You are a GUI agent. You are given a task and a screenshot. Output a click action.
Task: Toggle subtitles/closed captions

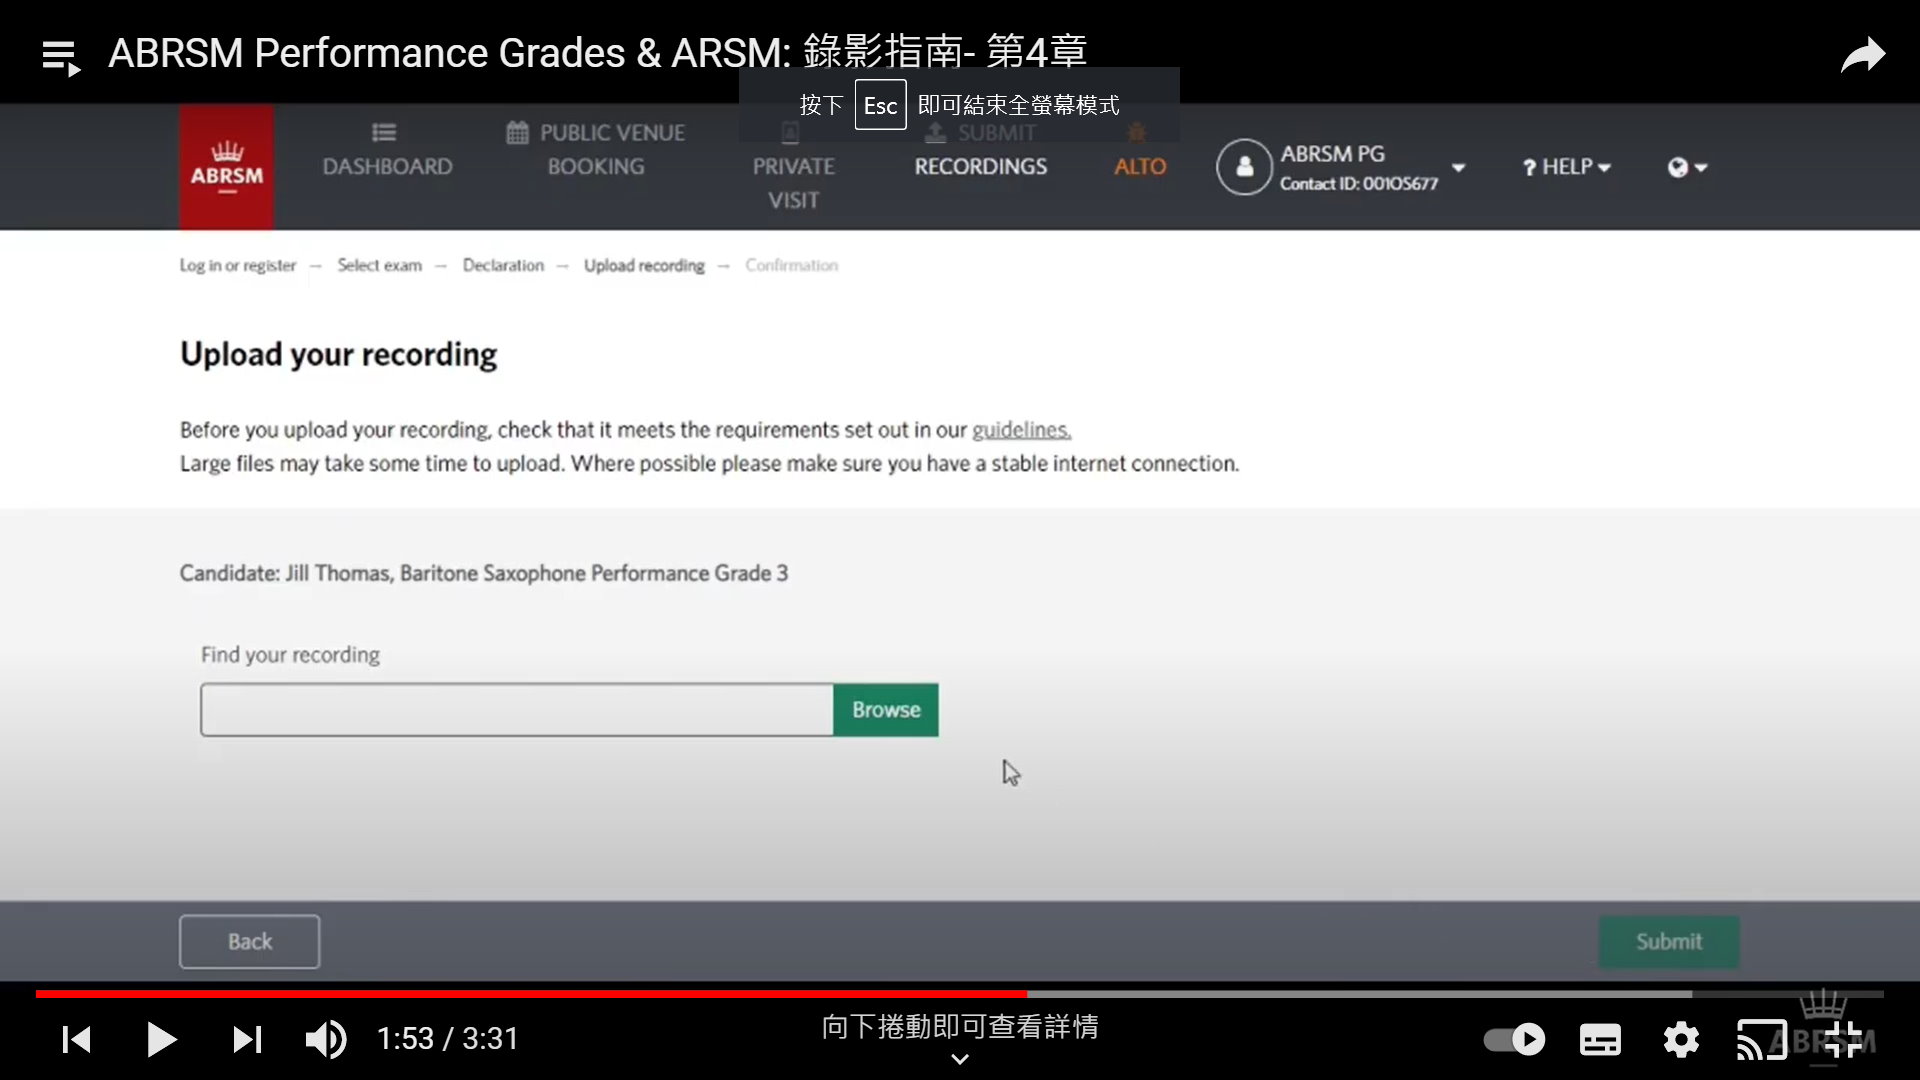[1600, 1039]
